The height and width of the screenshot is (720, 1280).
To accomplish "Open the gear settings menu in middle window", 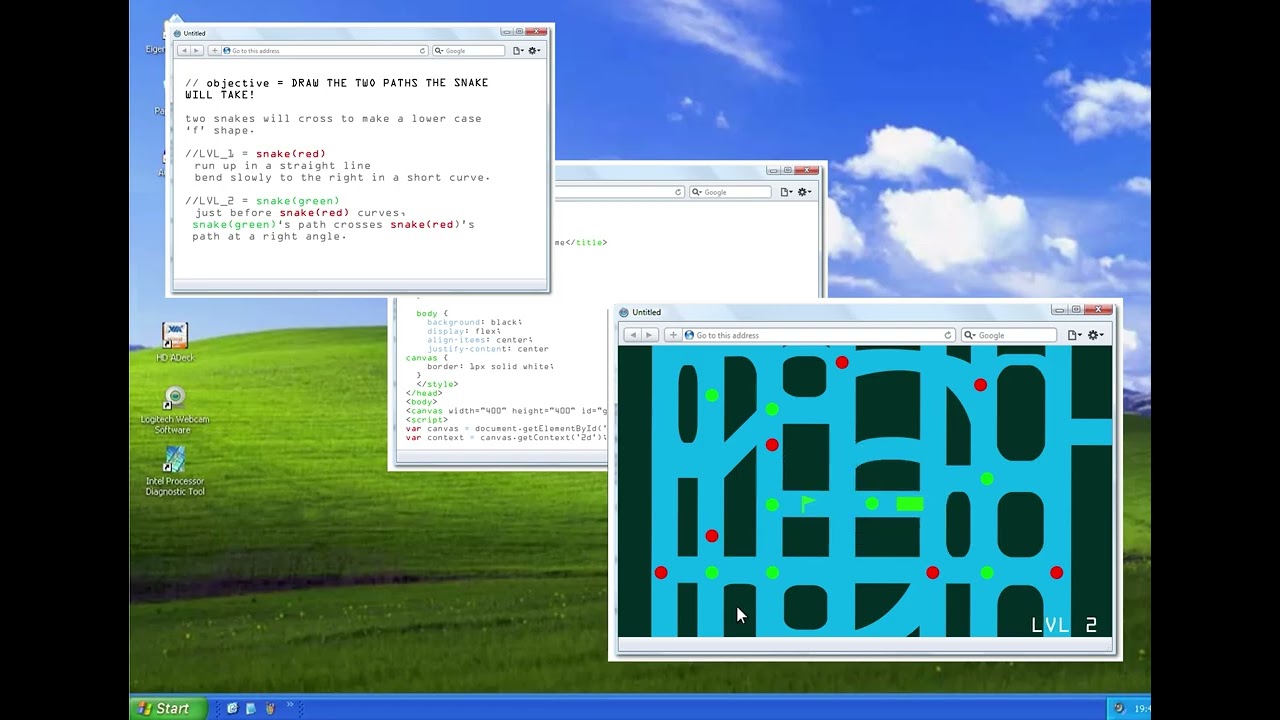I will click(803, 192).
